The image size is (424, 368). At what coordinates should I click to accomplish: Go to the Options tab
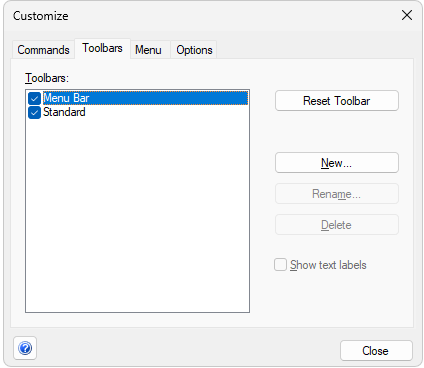(194, 50)
